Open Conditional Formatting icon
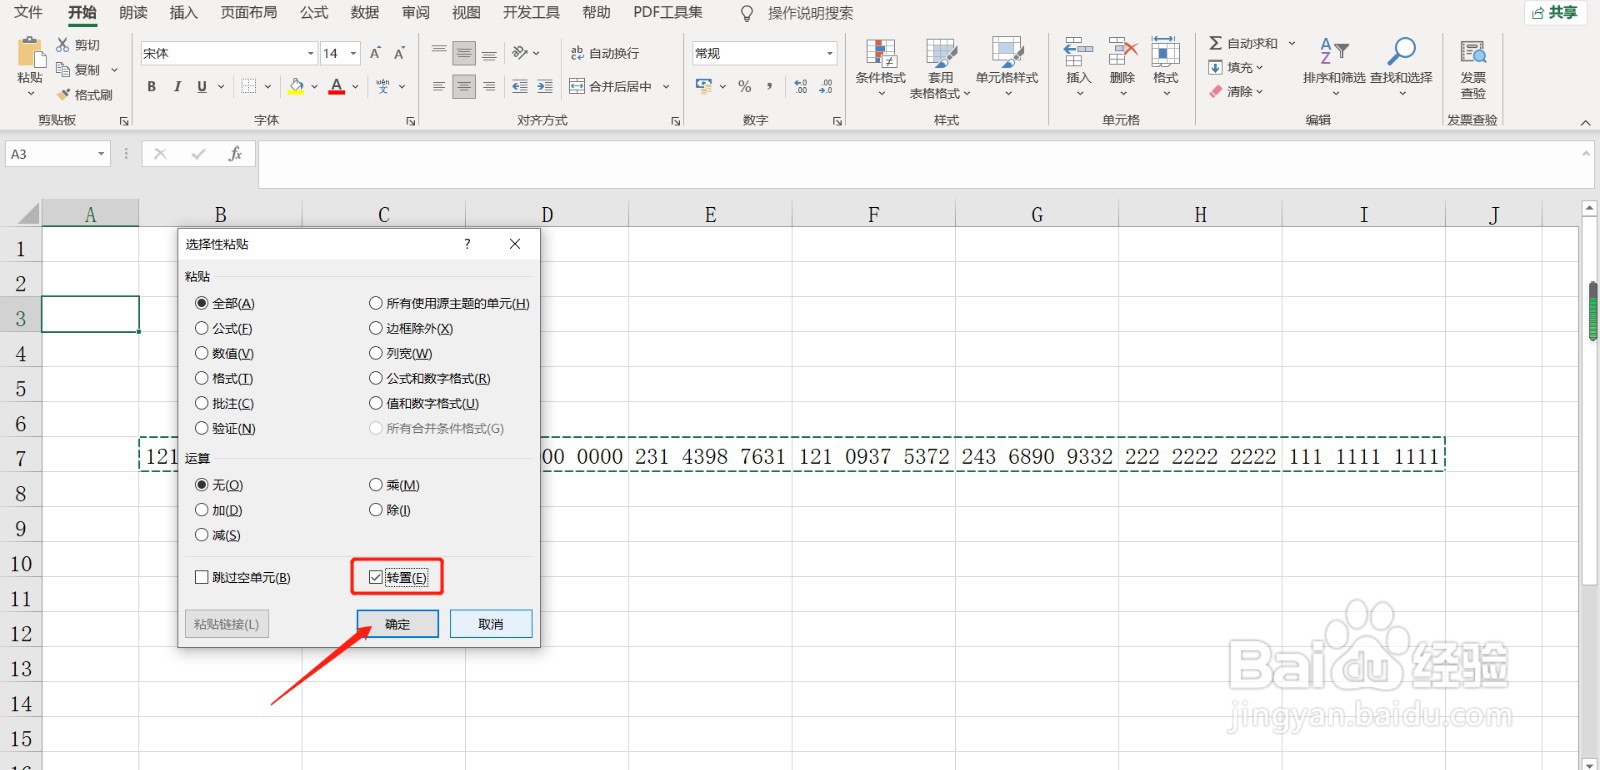The width and height of the screenshot is (1600, 770). tap(881, 53)
